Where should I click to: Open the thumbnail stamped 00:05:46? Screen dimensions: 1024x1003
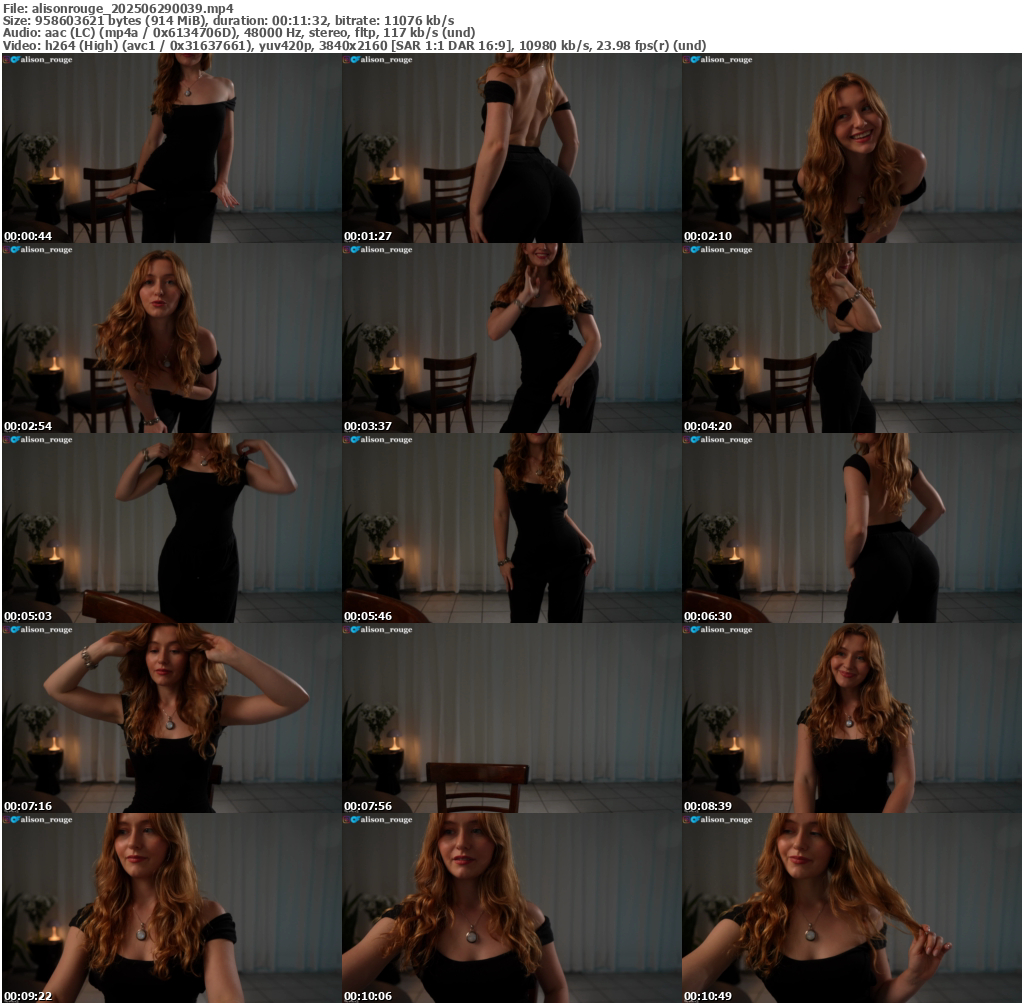click(x=512, y=528)
